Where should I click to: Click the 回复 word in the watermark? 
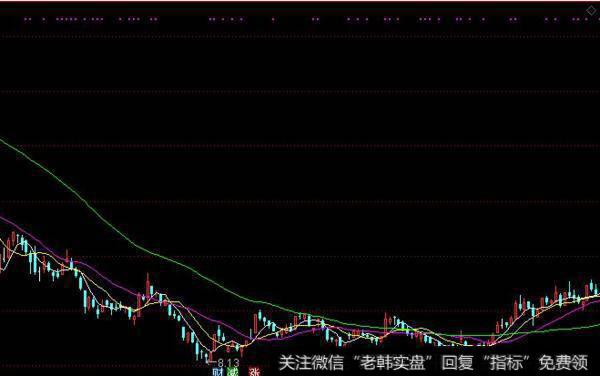[x=457, y=363]
